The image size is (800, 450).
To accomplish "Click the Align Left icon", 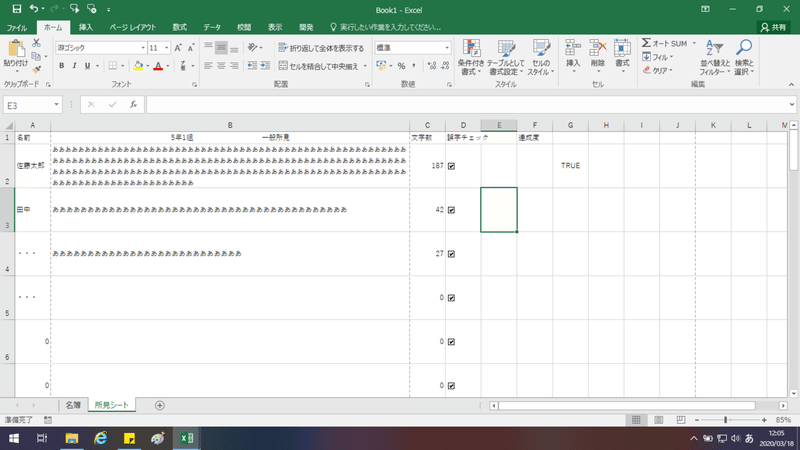I will click(208, 66).
